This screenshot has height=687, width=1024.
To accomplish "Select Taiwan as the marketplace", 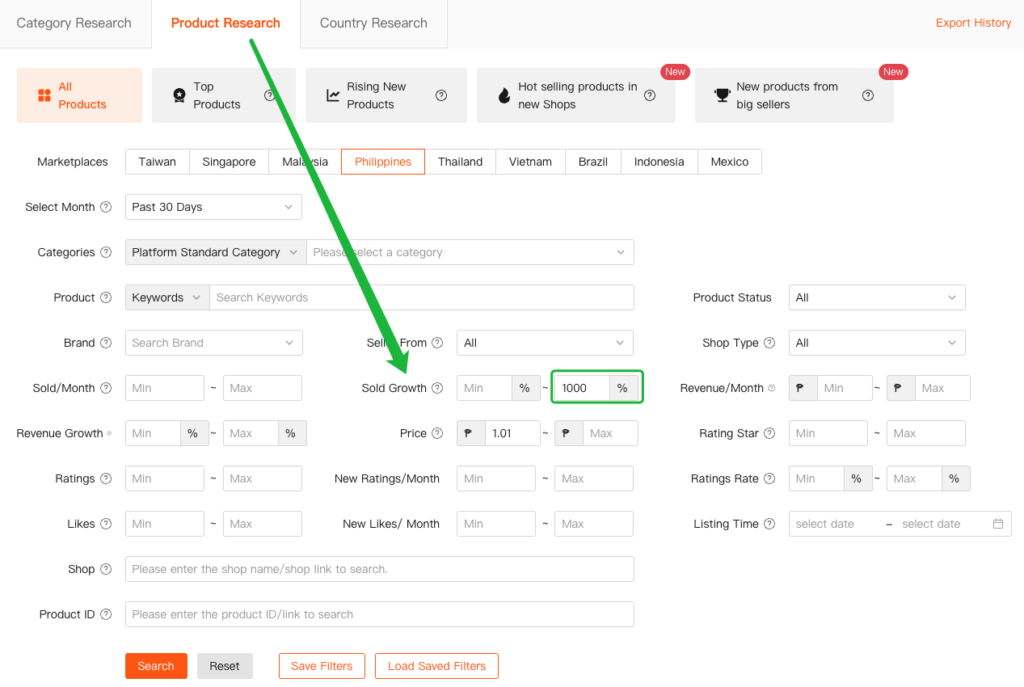I will point(157,162).
